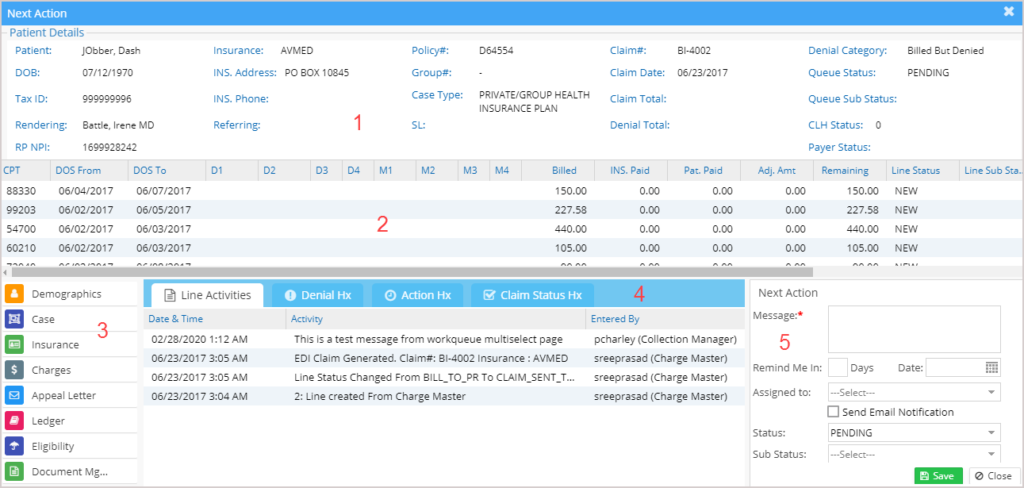Image resolution: width=1024 pixels, height=488 pixels.
Task: Expand the Assigned to dropdown
Action: [x=914, y=392]
